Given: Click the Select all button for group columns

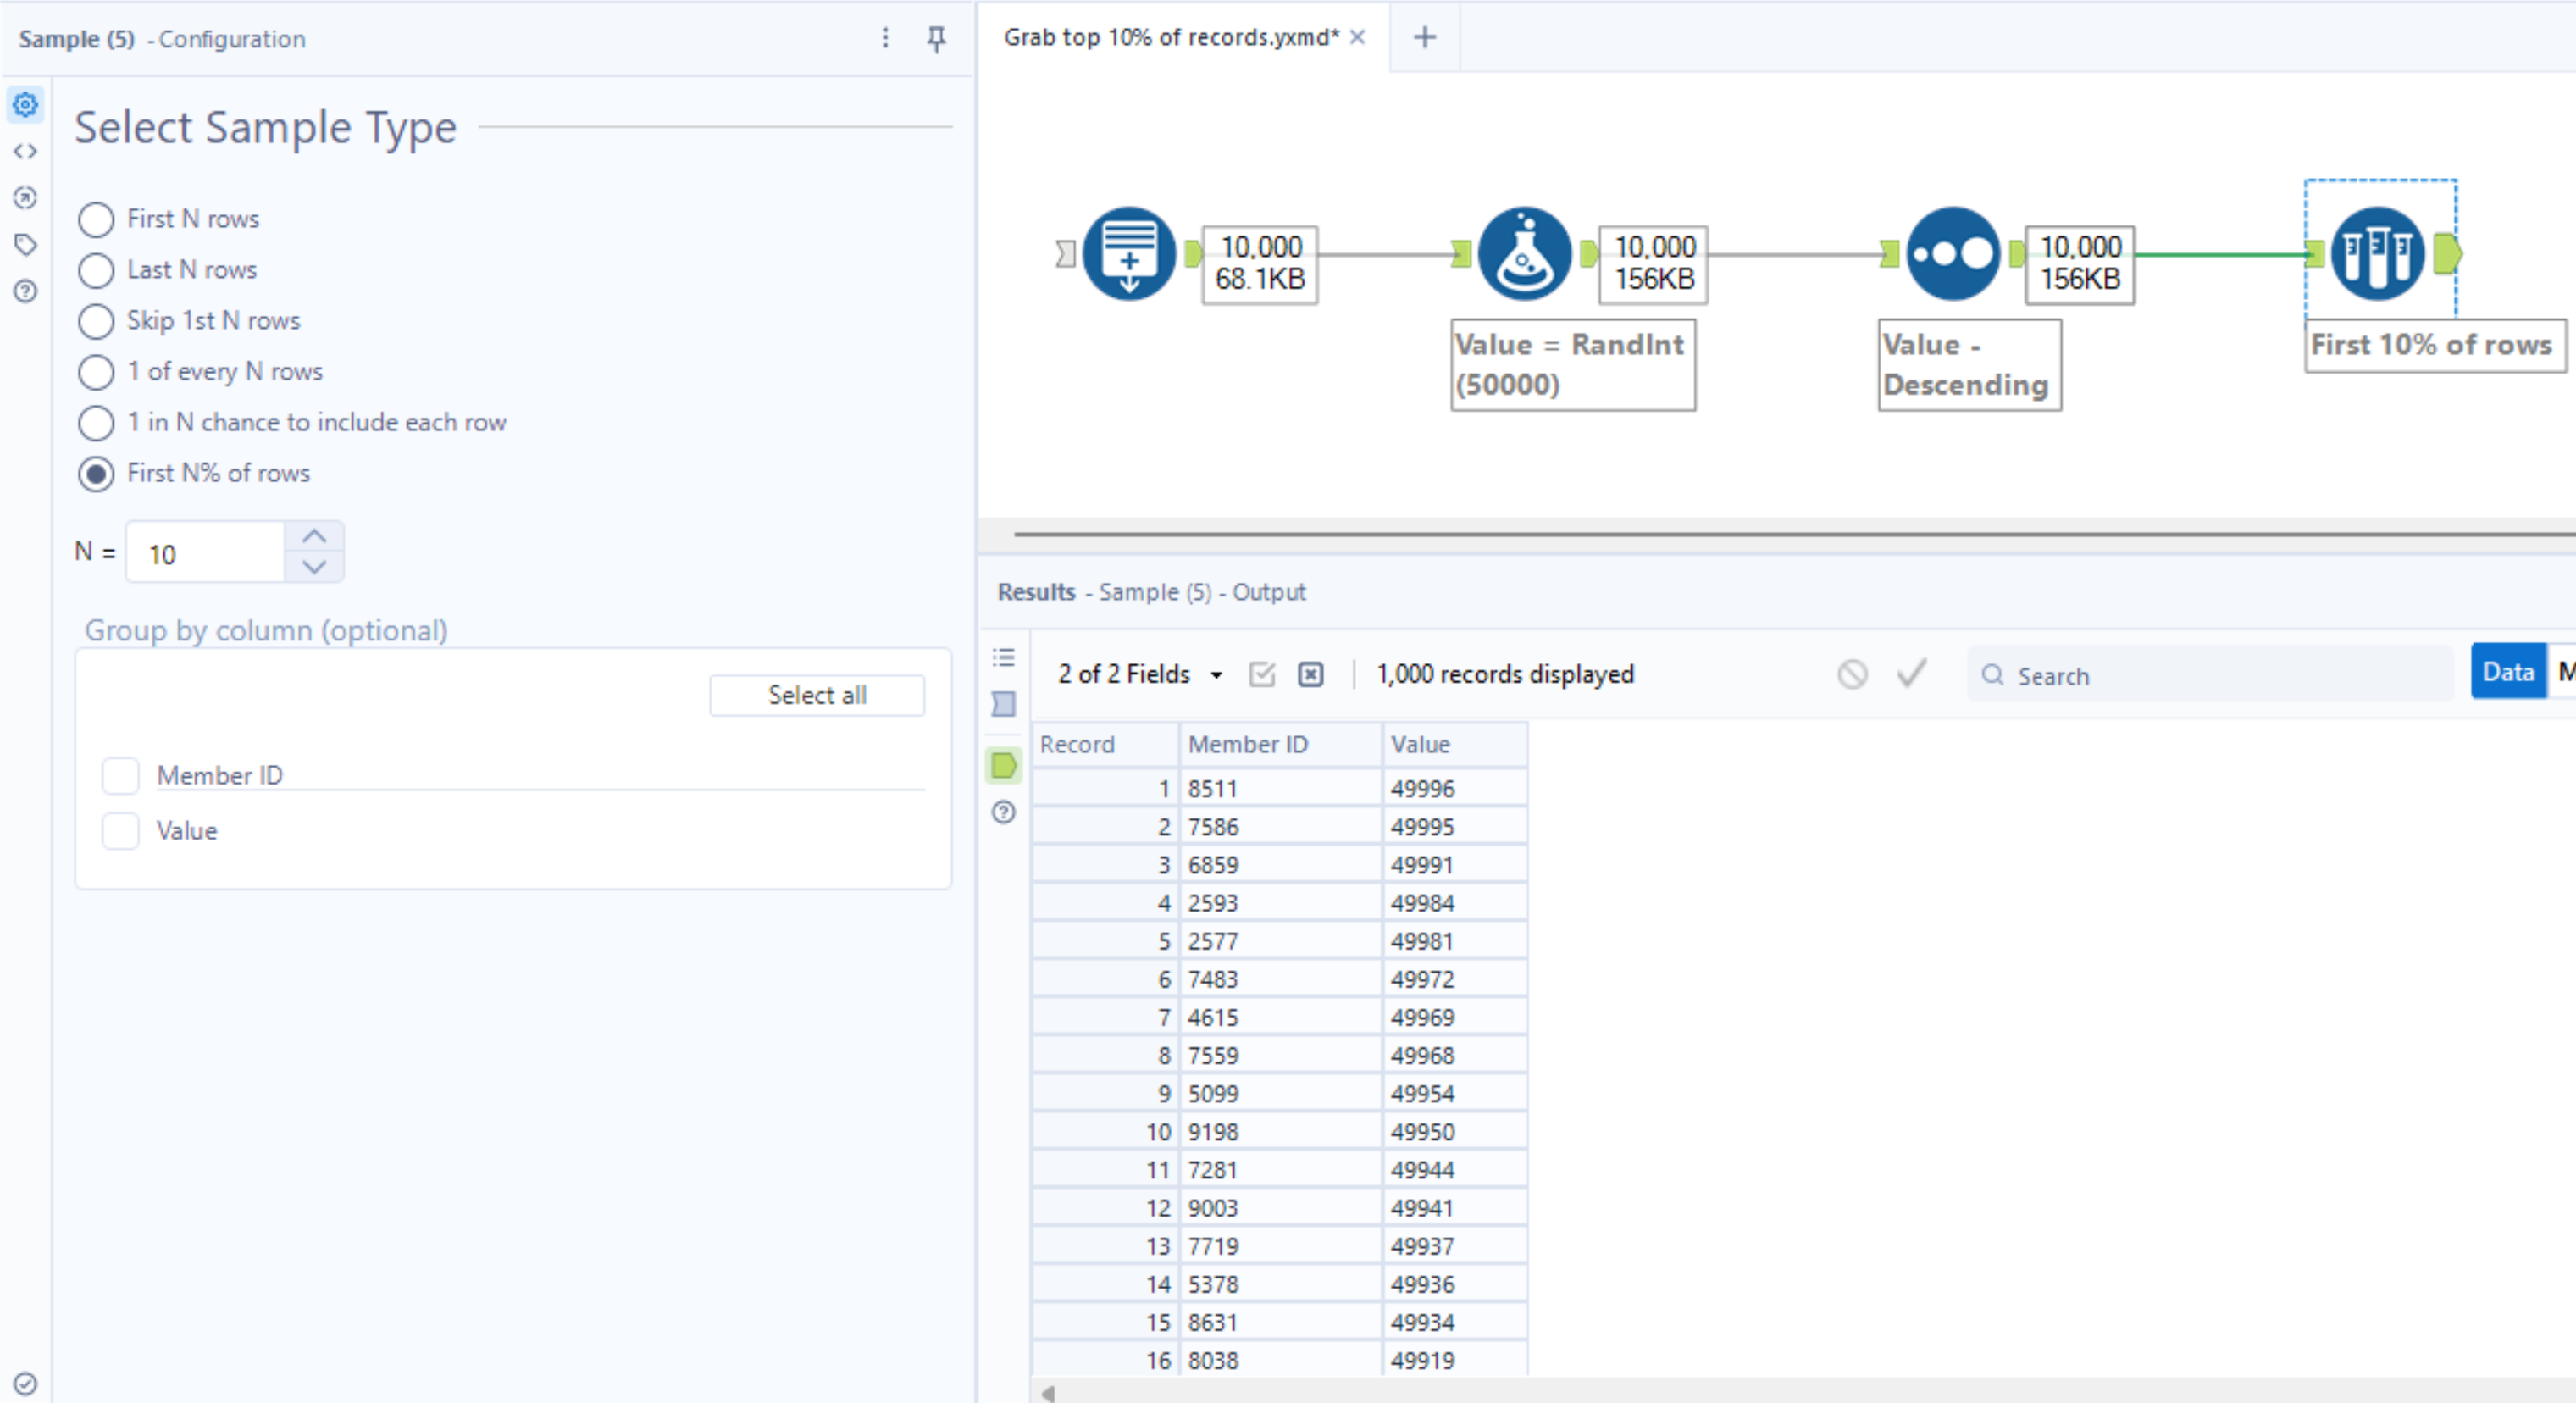Looking at the screenshot, I should 817,695.
